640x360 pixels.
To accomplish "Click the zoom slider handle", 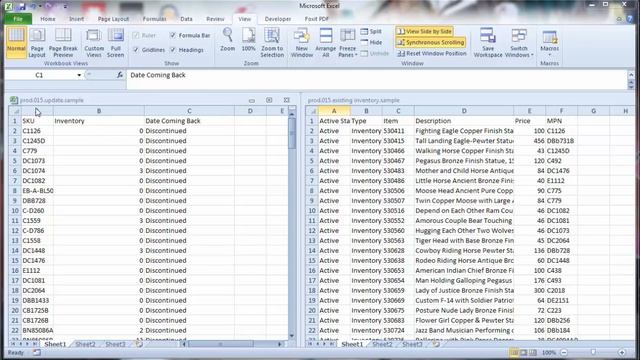I will [593, 353].
